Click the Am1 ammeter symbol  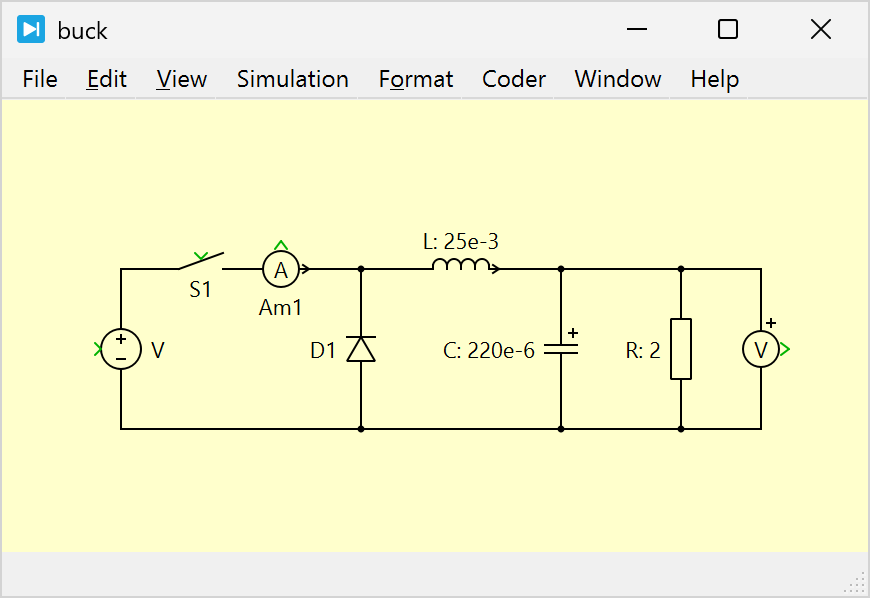[281, 269]
